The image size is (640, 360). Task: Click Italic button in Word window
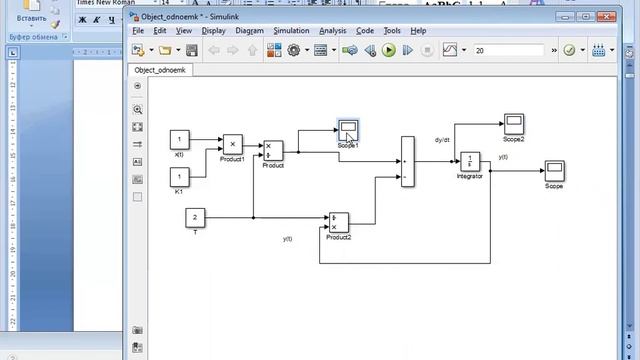click(x=97, y=20)
